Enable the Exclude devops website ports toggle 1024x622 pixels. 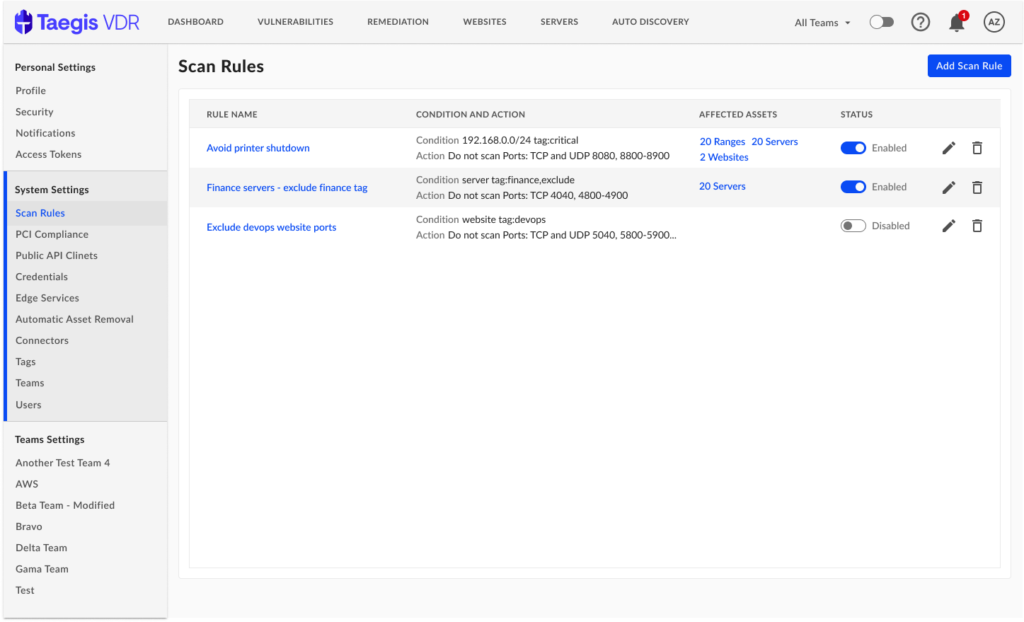(853, 226)
